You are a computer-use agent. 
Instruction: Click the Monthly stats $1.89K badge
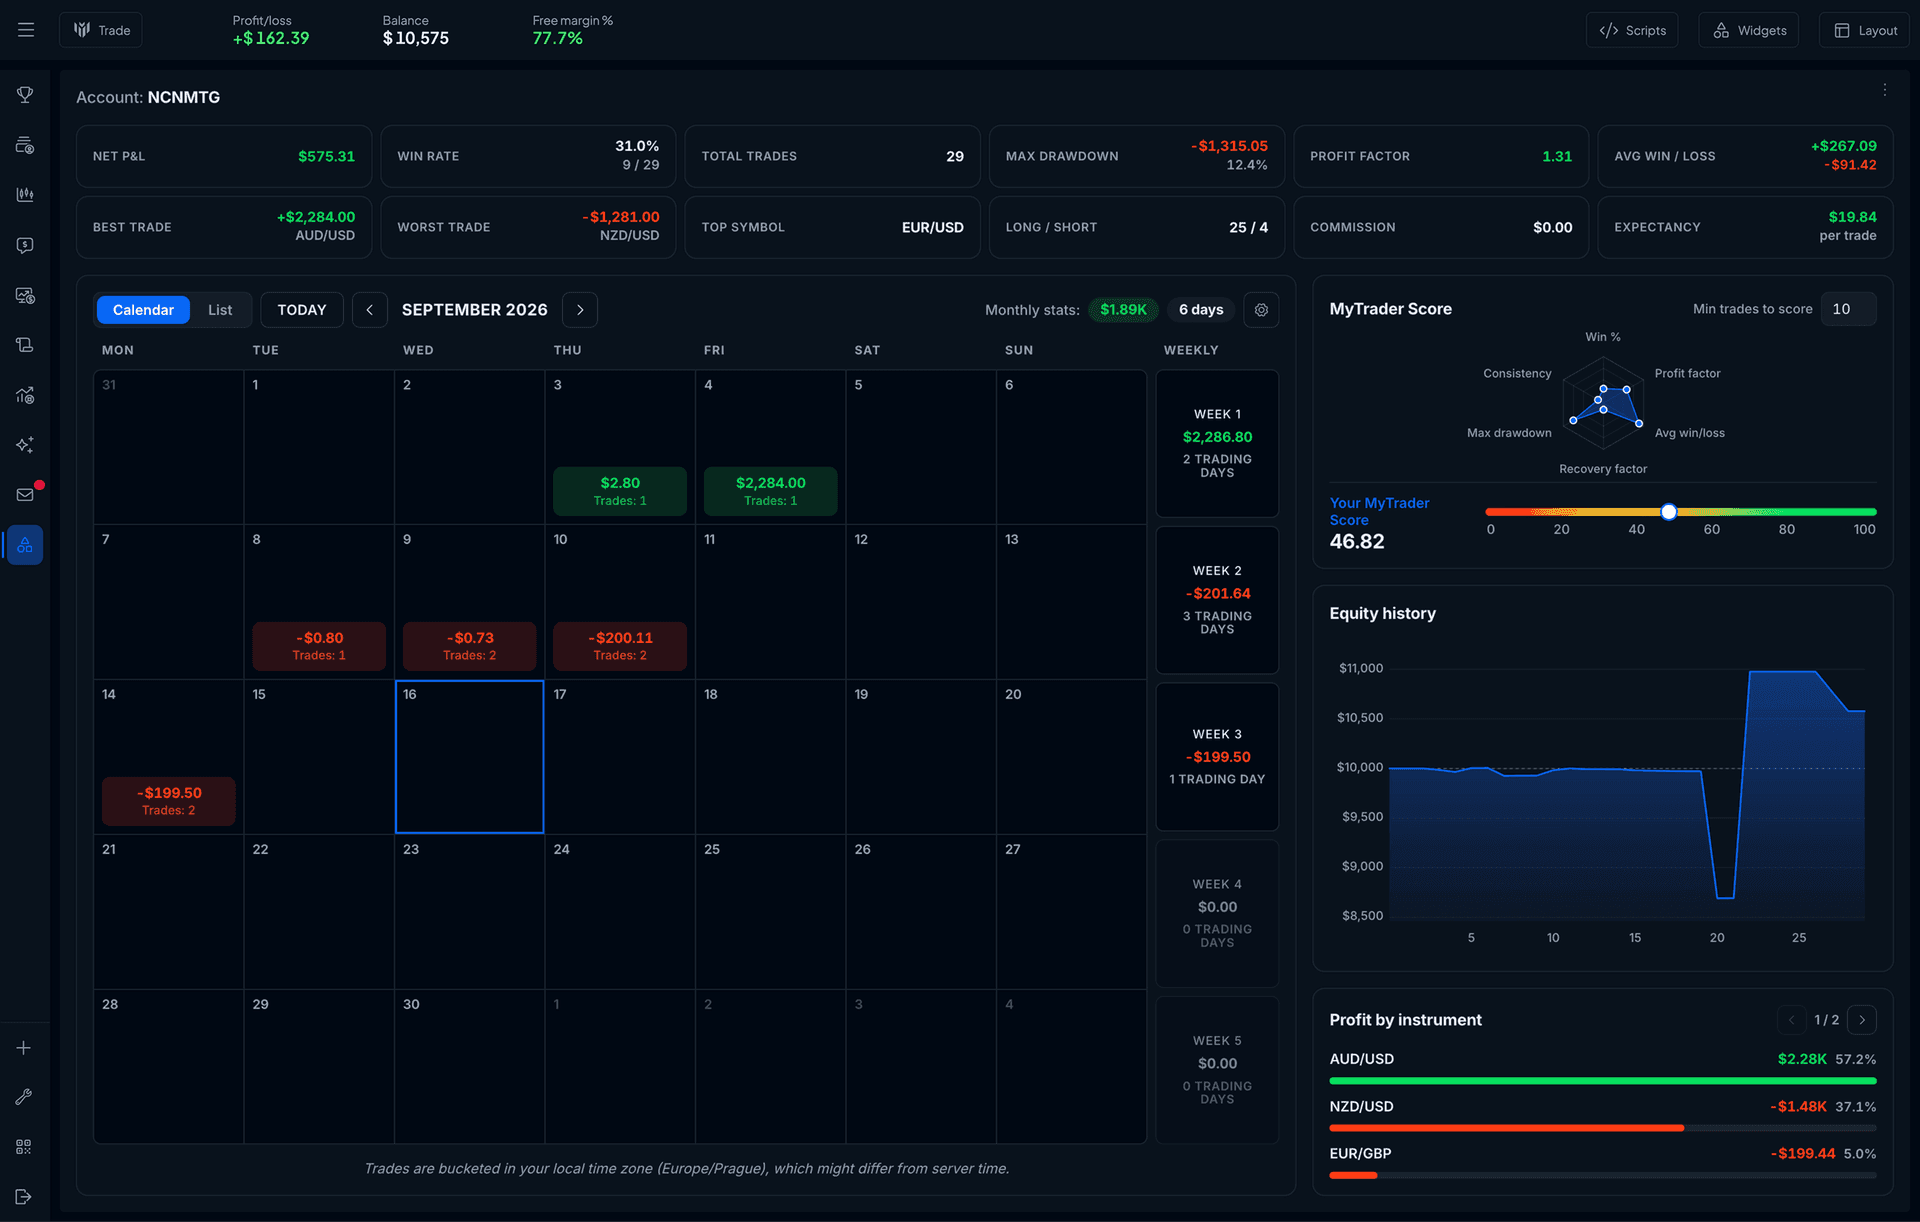click(1123, 310)
